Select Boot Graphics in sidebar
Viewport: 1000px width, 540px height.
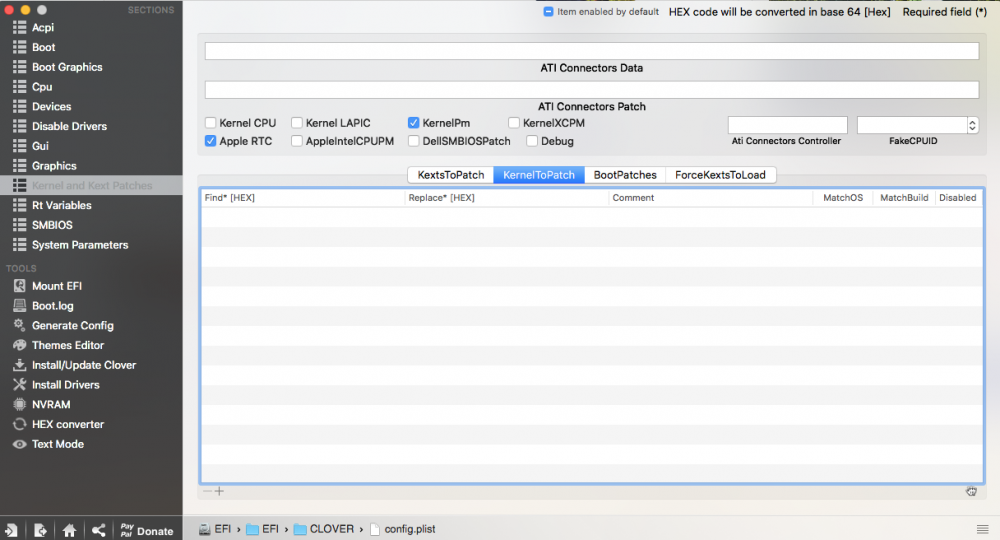[x=66, y=67]
